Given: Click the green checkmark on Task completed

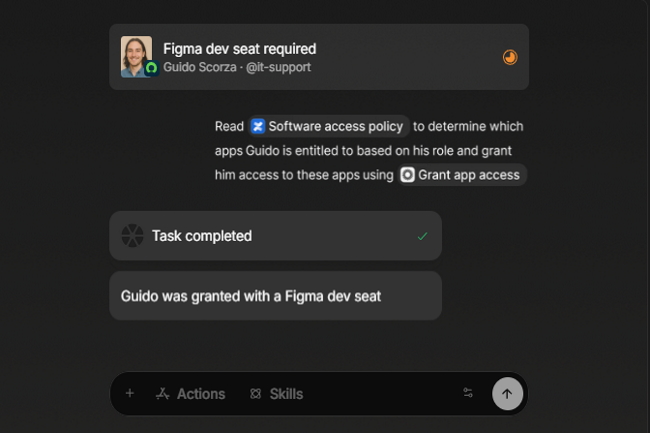Looking at the screenshot, I should point(422,236).
